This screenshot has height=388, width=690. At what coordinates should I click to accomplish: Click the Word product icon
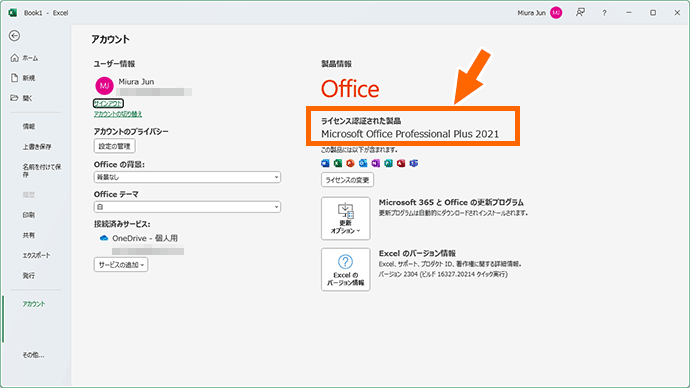325,163
